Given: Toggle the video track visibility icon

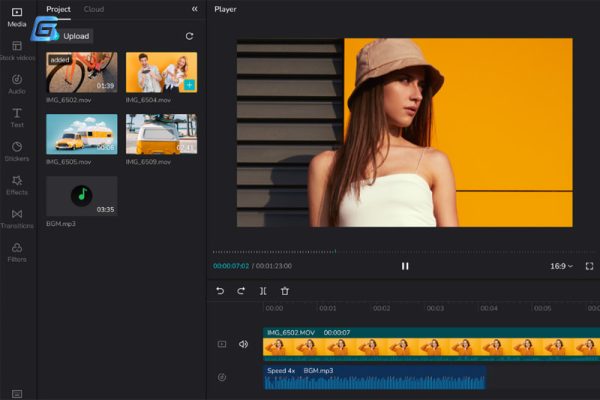Looking at the screenshot, I should [x=222, y=344].
